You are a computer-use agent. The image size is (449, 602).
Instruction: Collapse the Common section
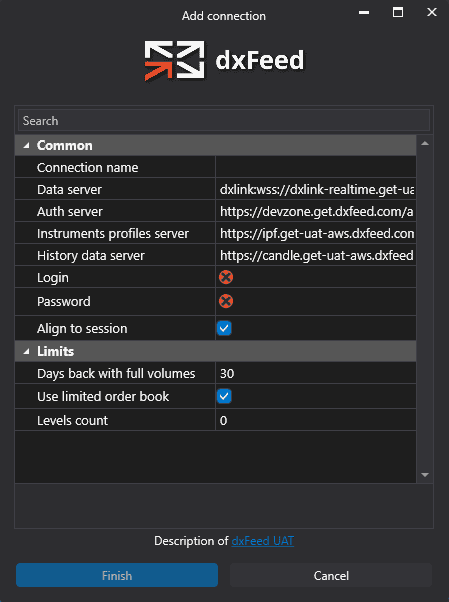click(x=26, y=146)
